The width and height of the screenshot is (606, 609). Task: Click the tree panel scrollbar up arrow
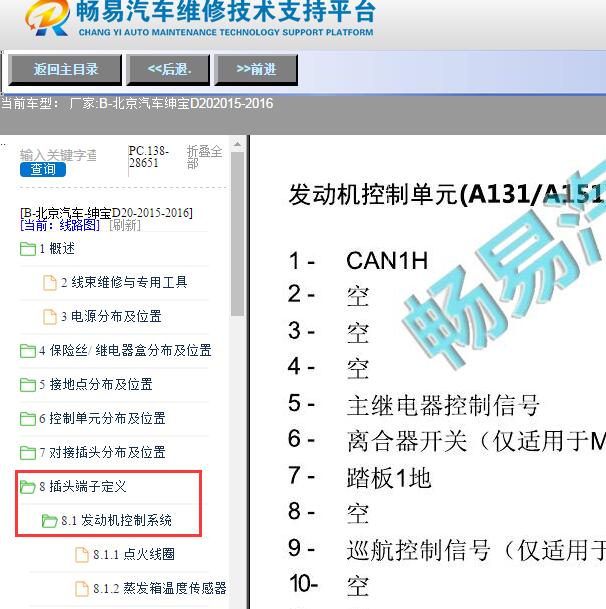[237, 145]
